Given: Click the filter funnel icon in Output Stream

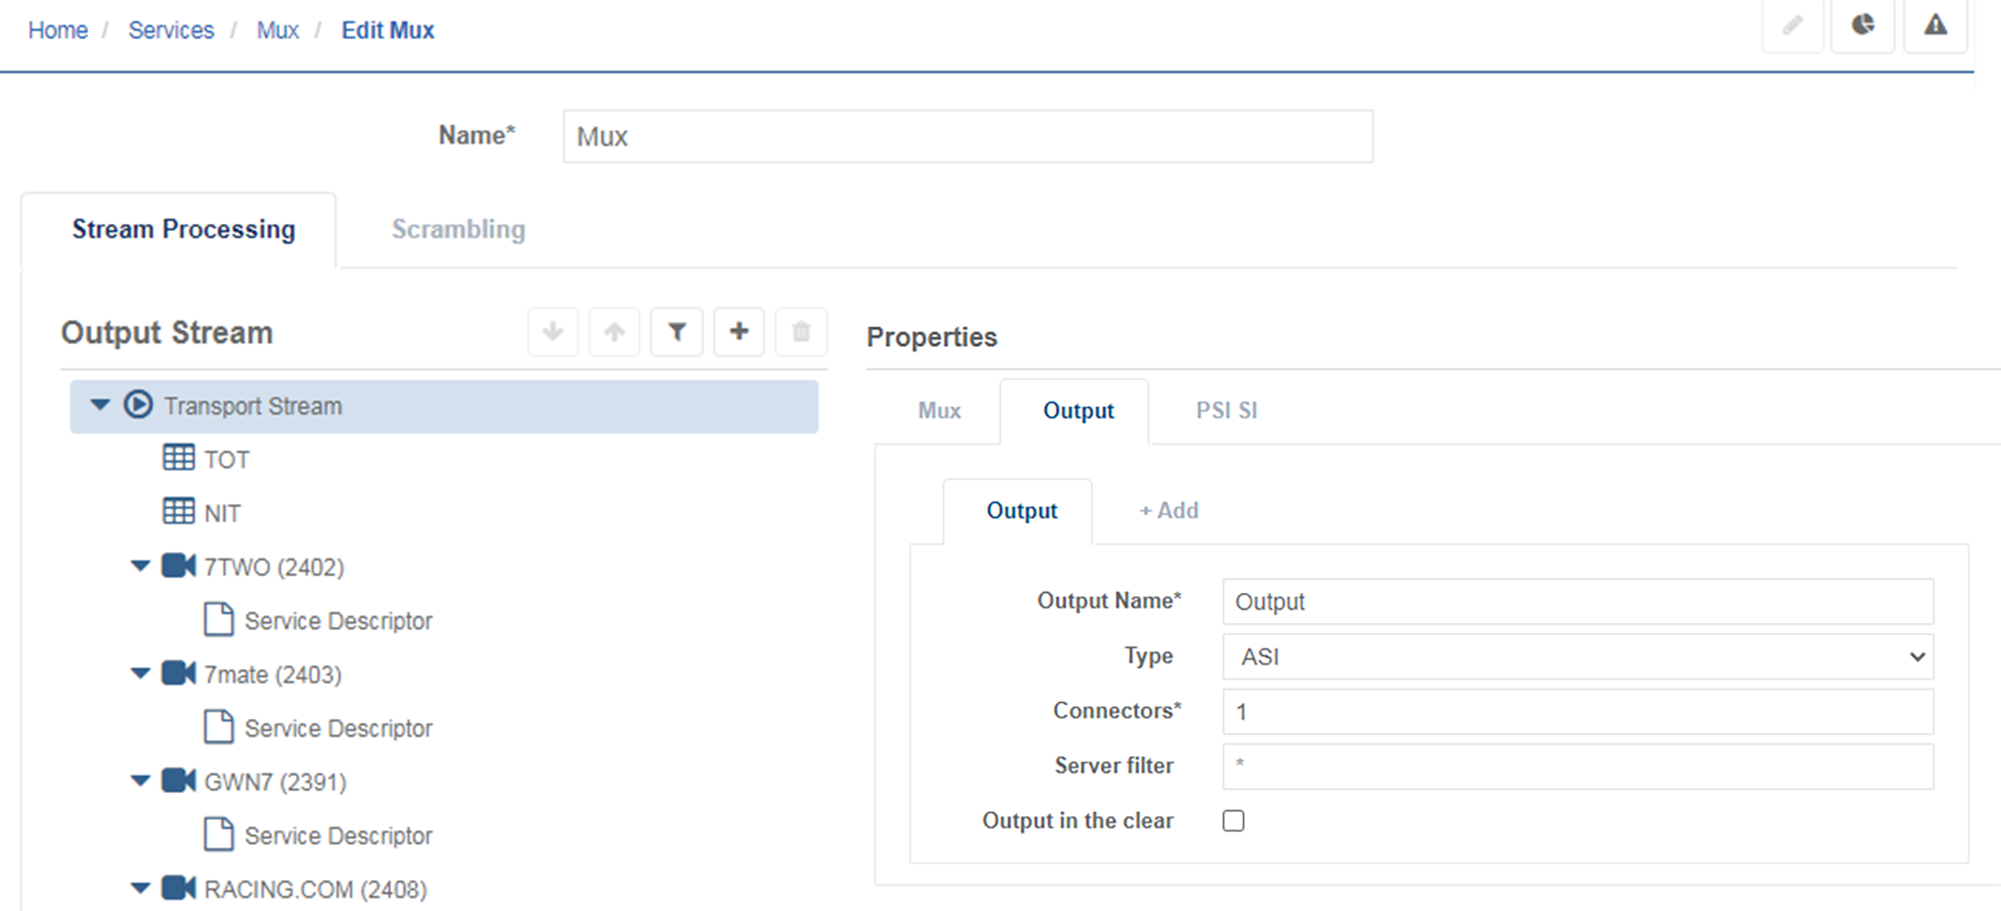Looking at the screenshot, I should coord(677,332).
